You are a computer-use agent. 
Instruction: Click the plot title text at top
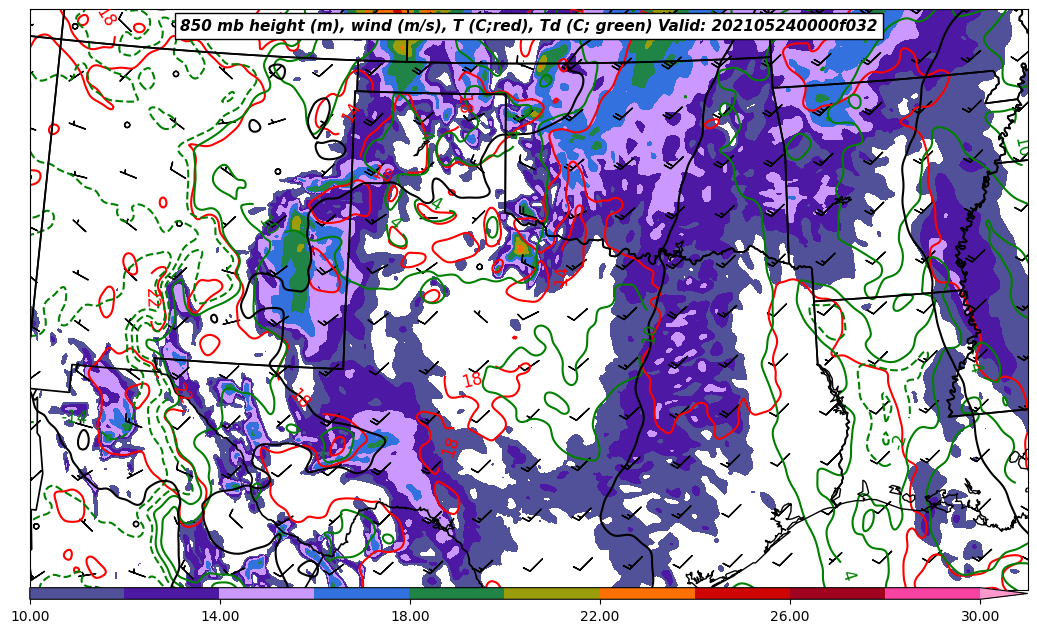(528, 26)
